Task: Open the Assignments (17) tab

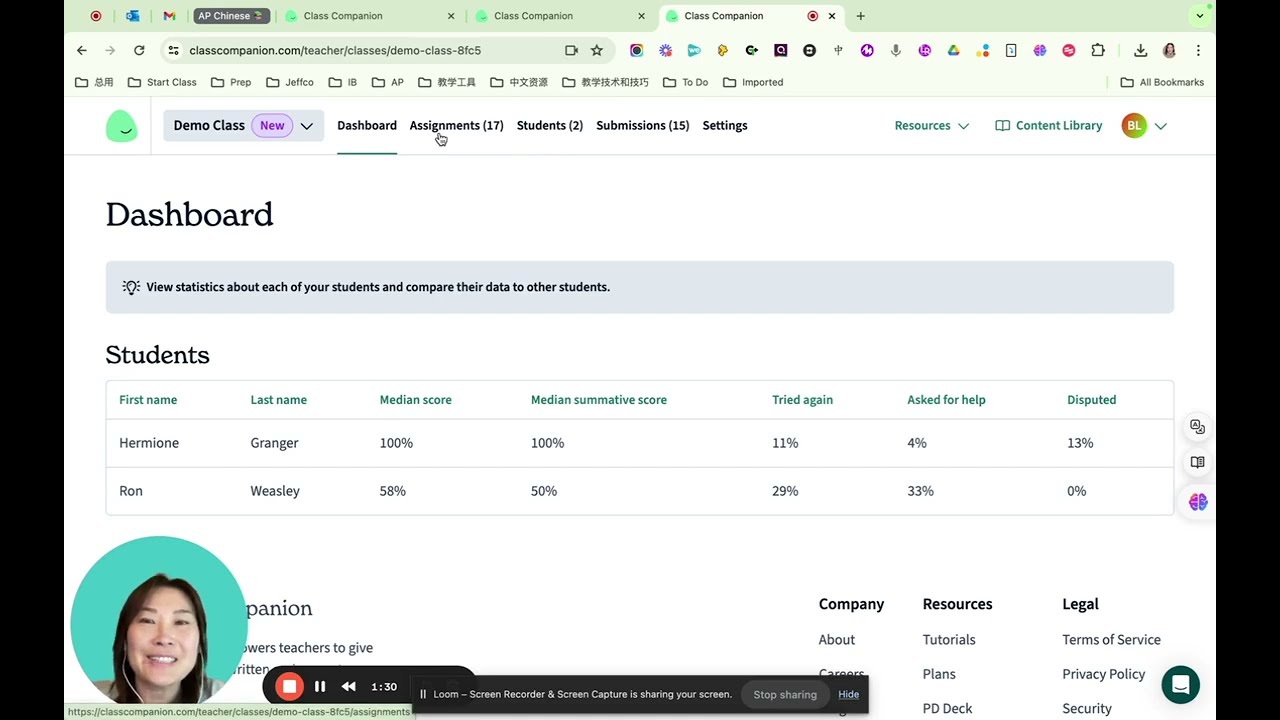Action: click(x=456, y=125)
